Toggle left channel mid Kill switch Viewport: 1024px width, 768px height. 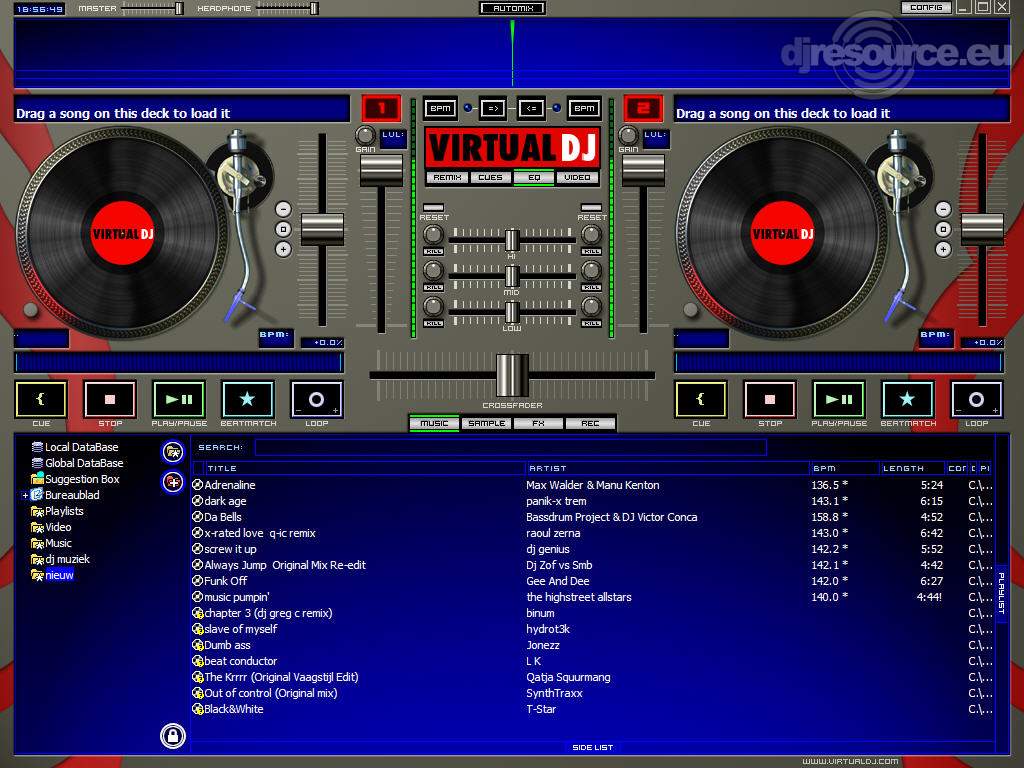coord(434,287)
